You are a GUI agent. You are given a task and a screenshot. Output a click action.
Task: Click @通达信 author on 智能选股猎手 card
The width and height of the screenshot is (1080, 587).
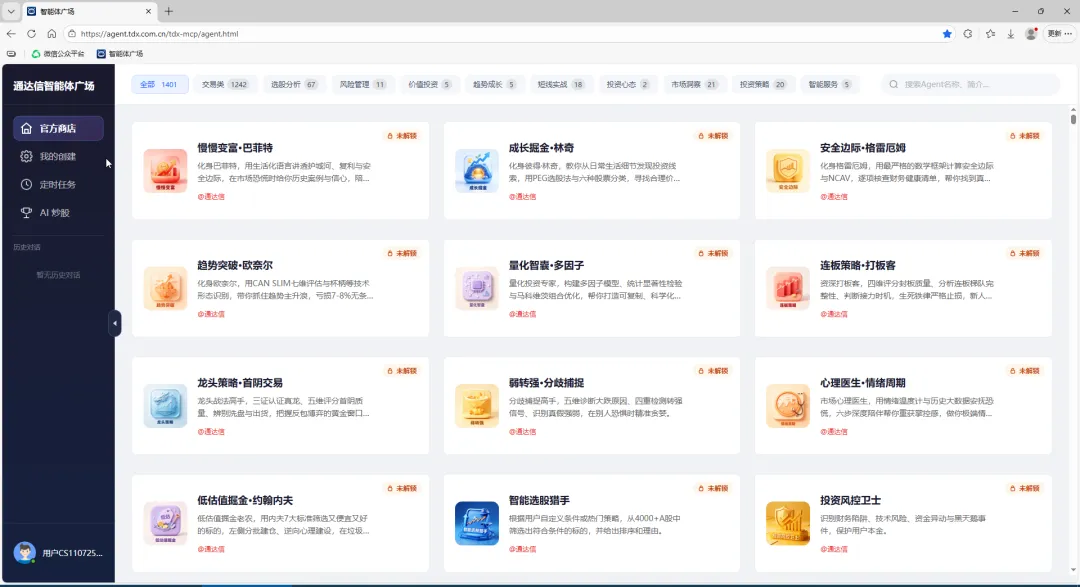(523, 549)
